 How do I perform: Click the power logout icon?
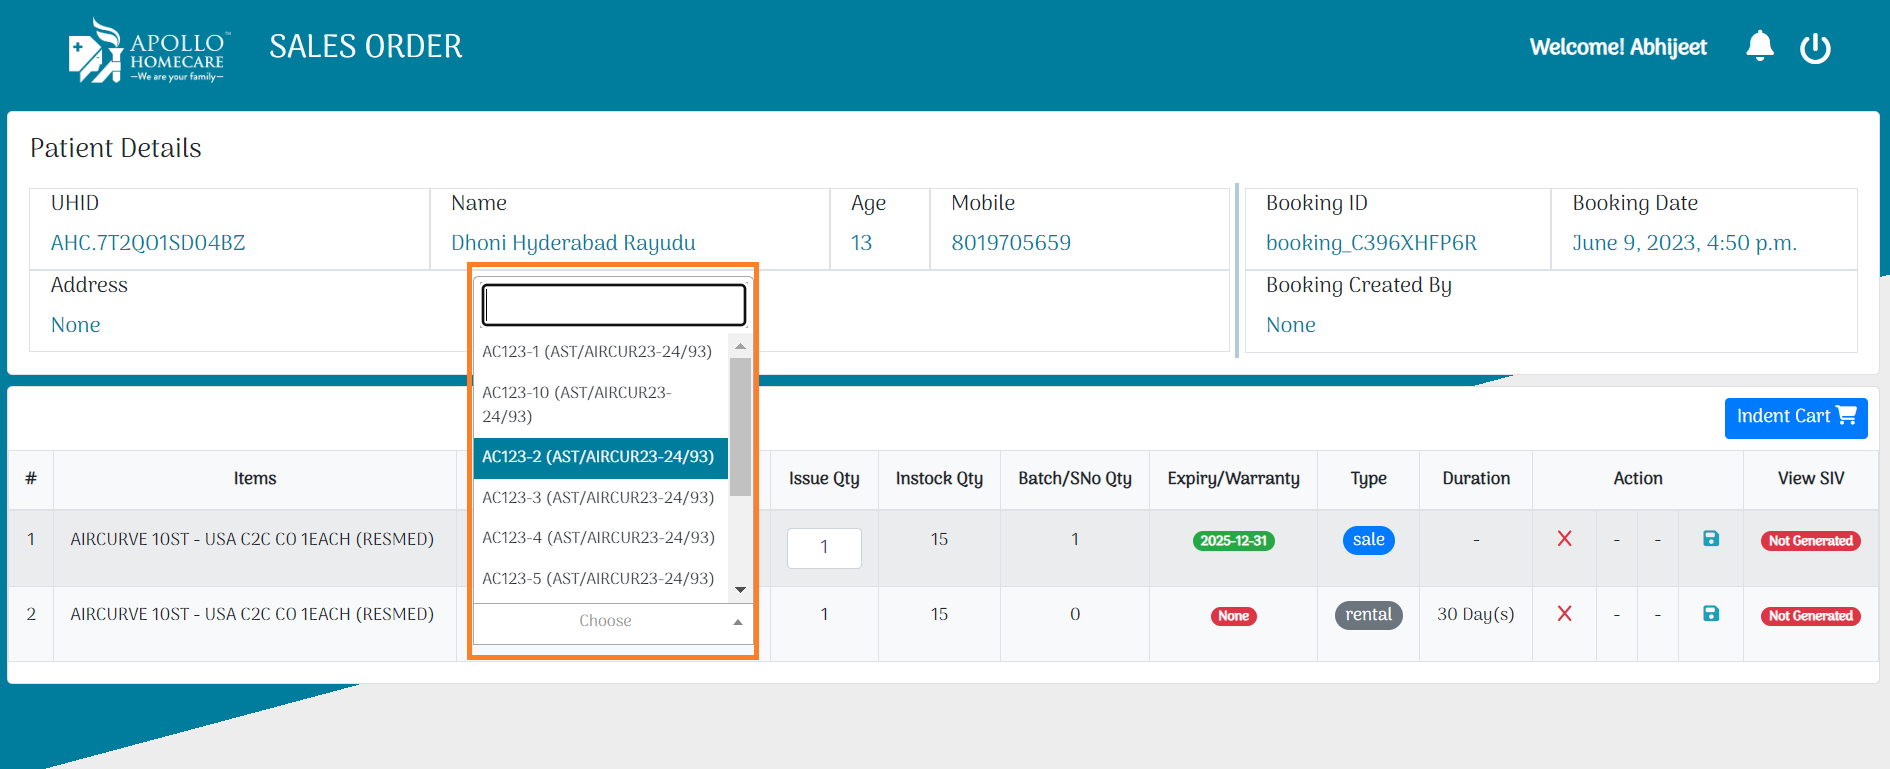pyautogui.click(x=1814, y=48)
